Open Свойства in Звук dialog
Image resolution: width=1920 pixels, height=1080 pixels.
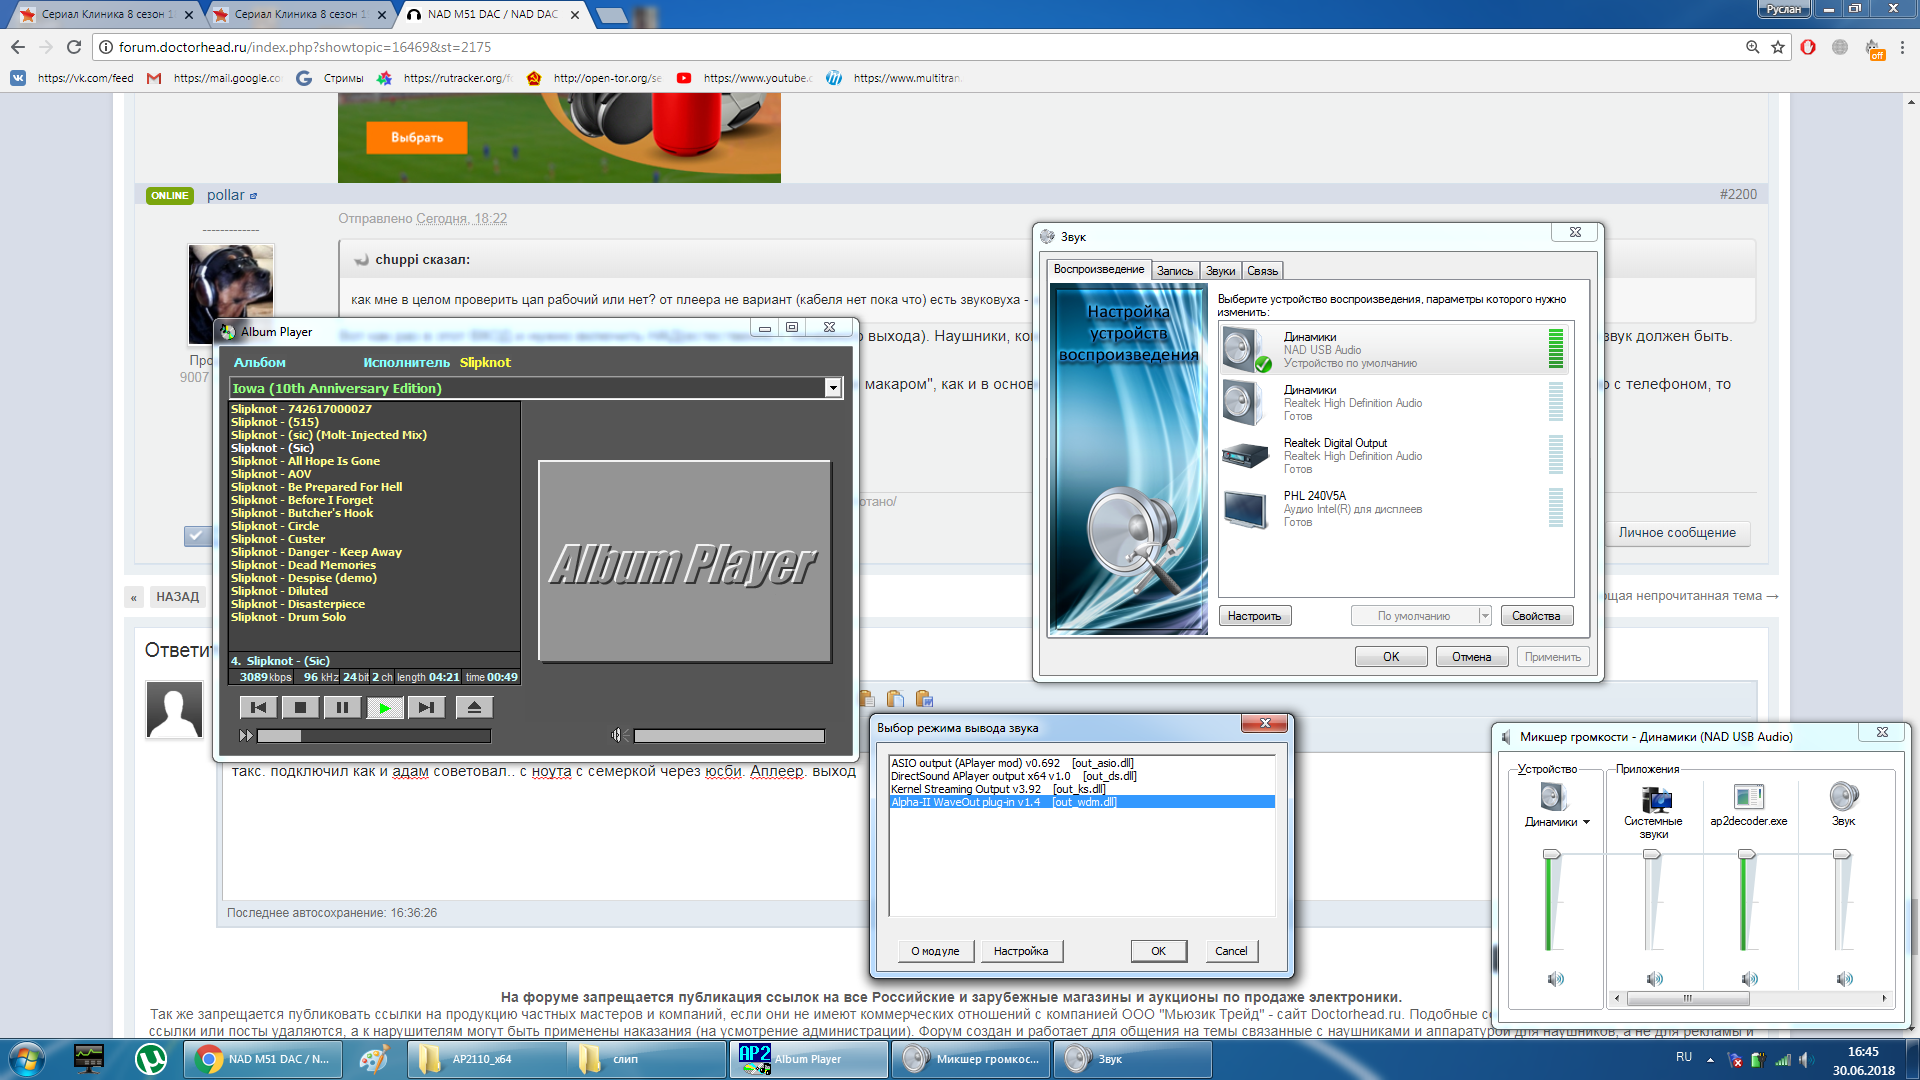click(x=1535, y=616)
